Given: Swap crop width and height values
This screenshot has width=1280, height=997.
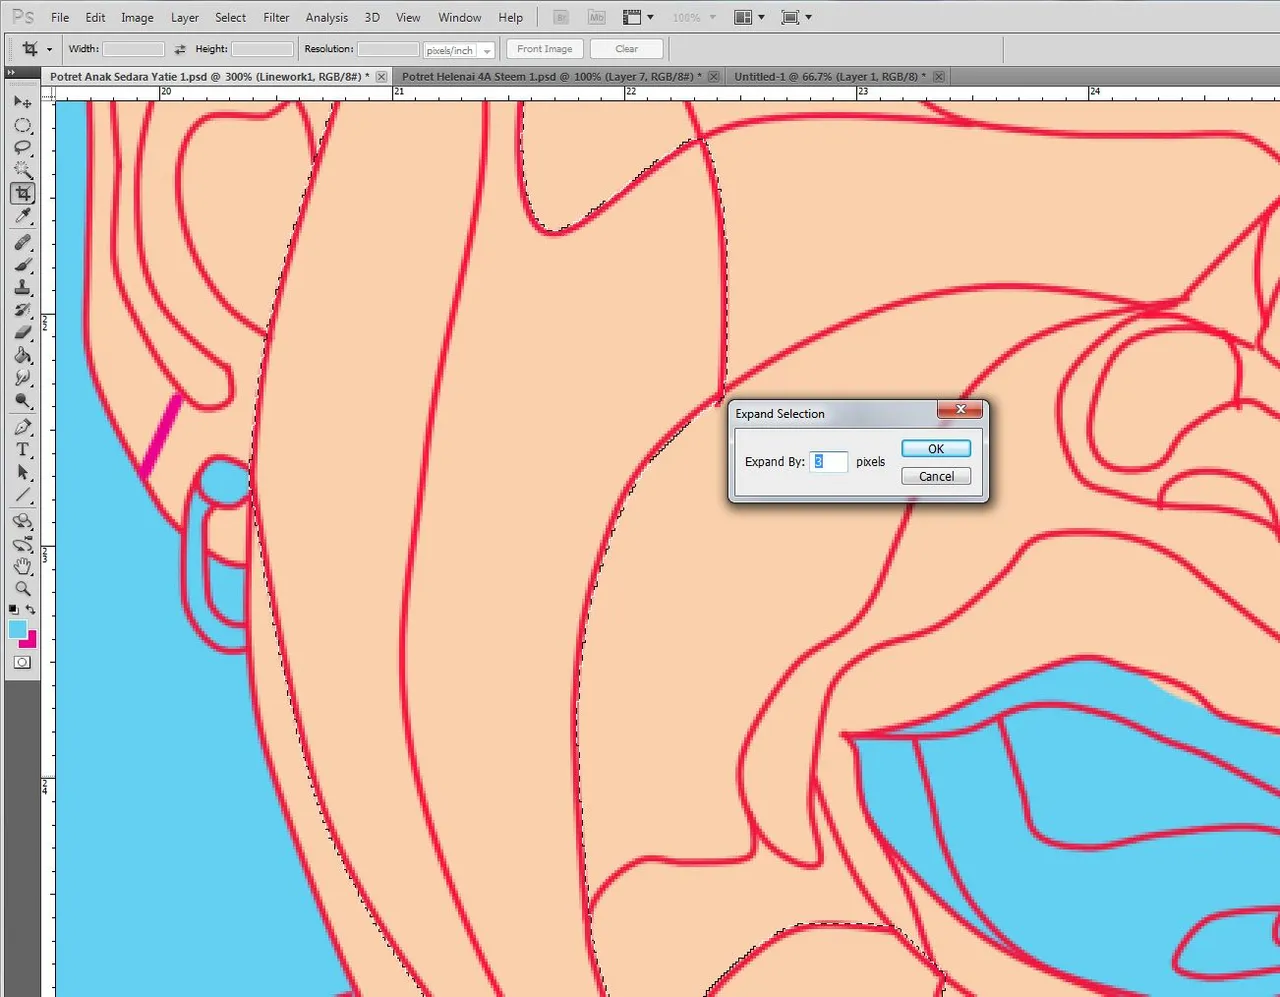Looking at the screenshot, I should point(180,49).
